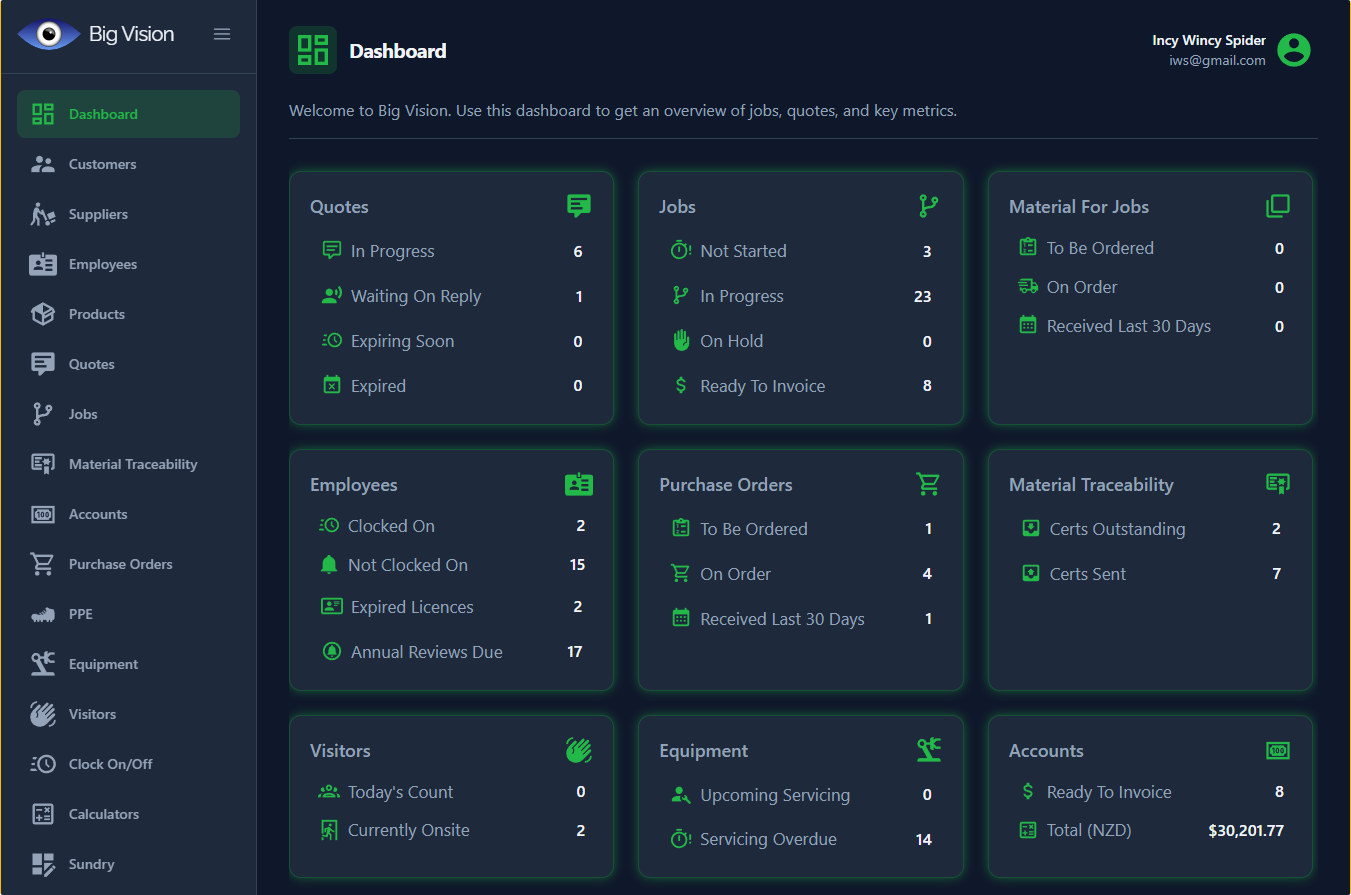Click the Total (NZD) amount $30,201.77
1351x895 pixels.
[x=1245, y=830]
